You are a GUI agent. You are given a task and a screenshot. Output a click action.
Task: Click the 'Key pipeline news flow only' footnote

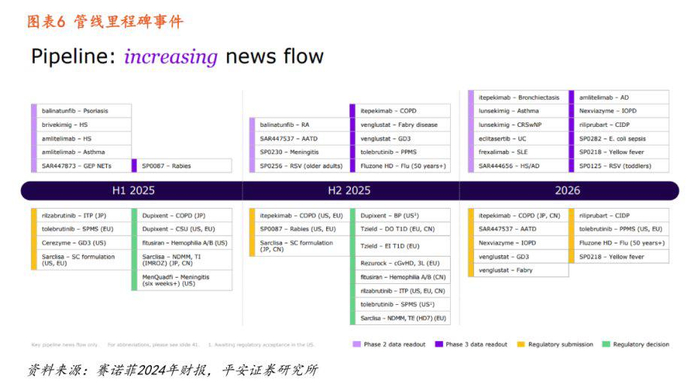(x=65, y=345)
